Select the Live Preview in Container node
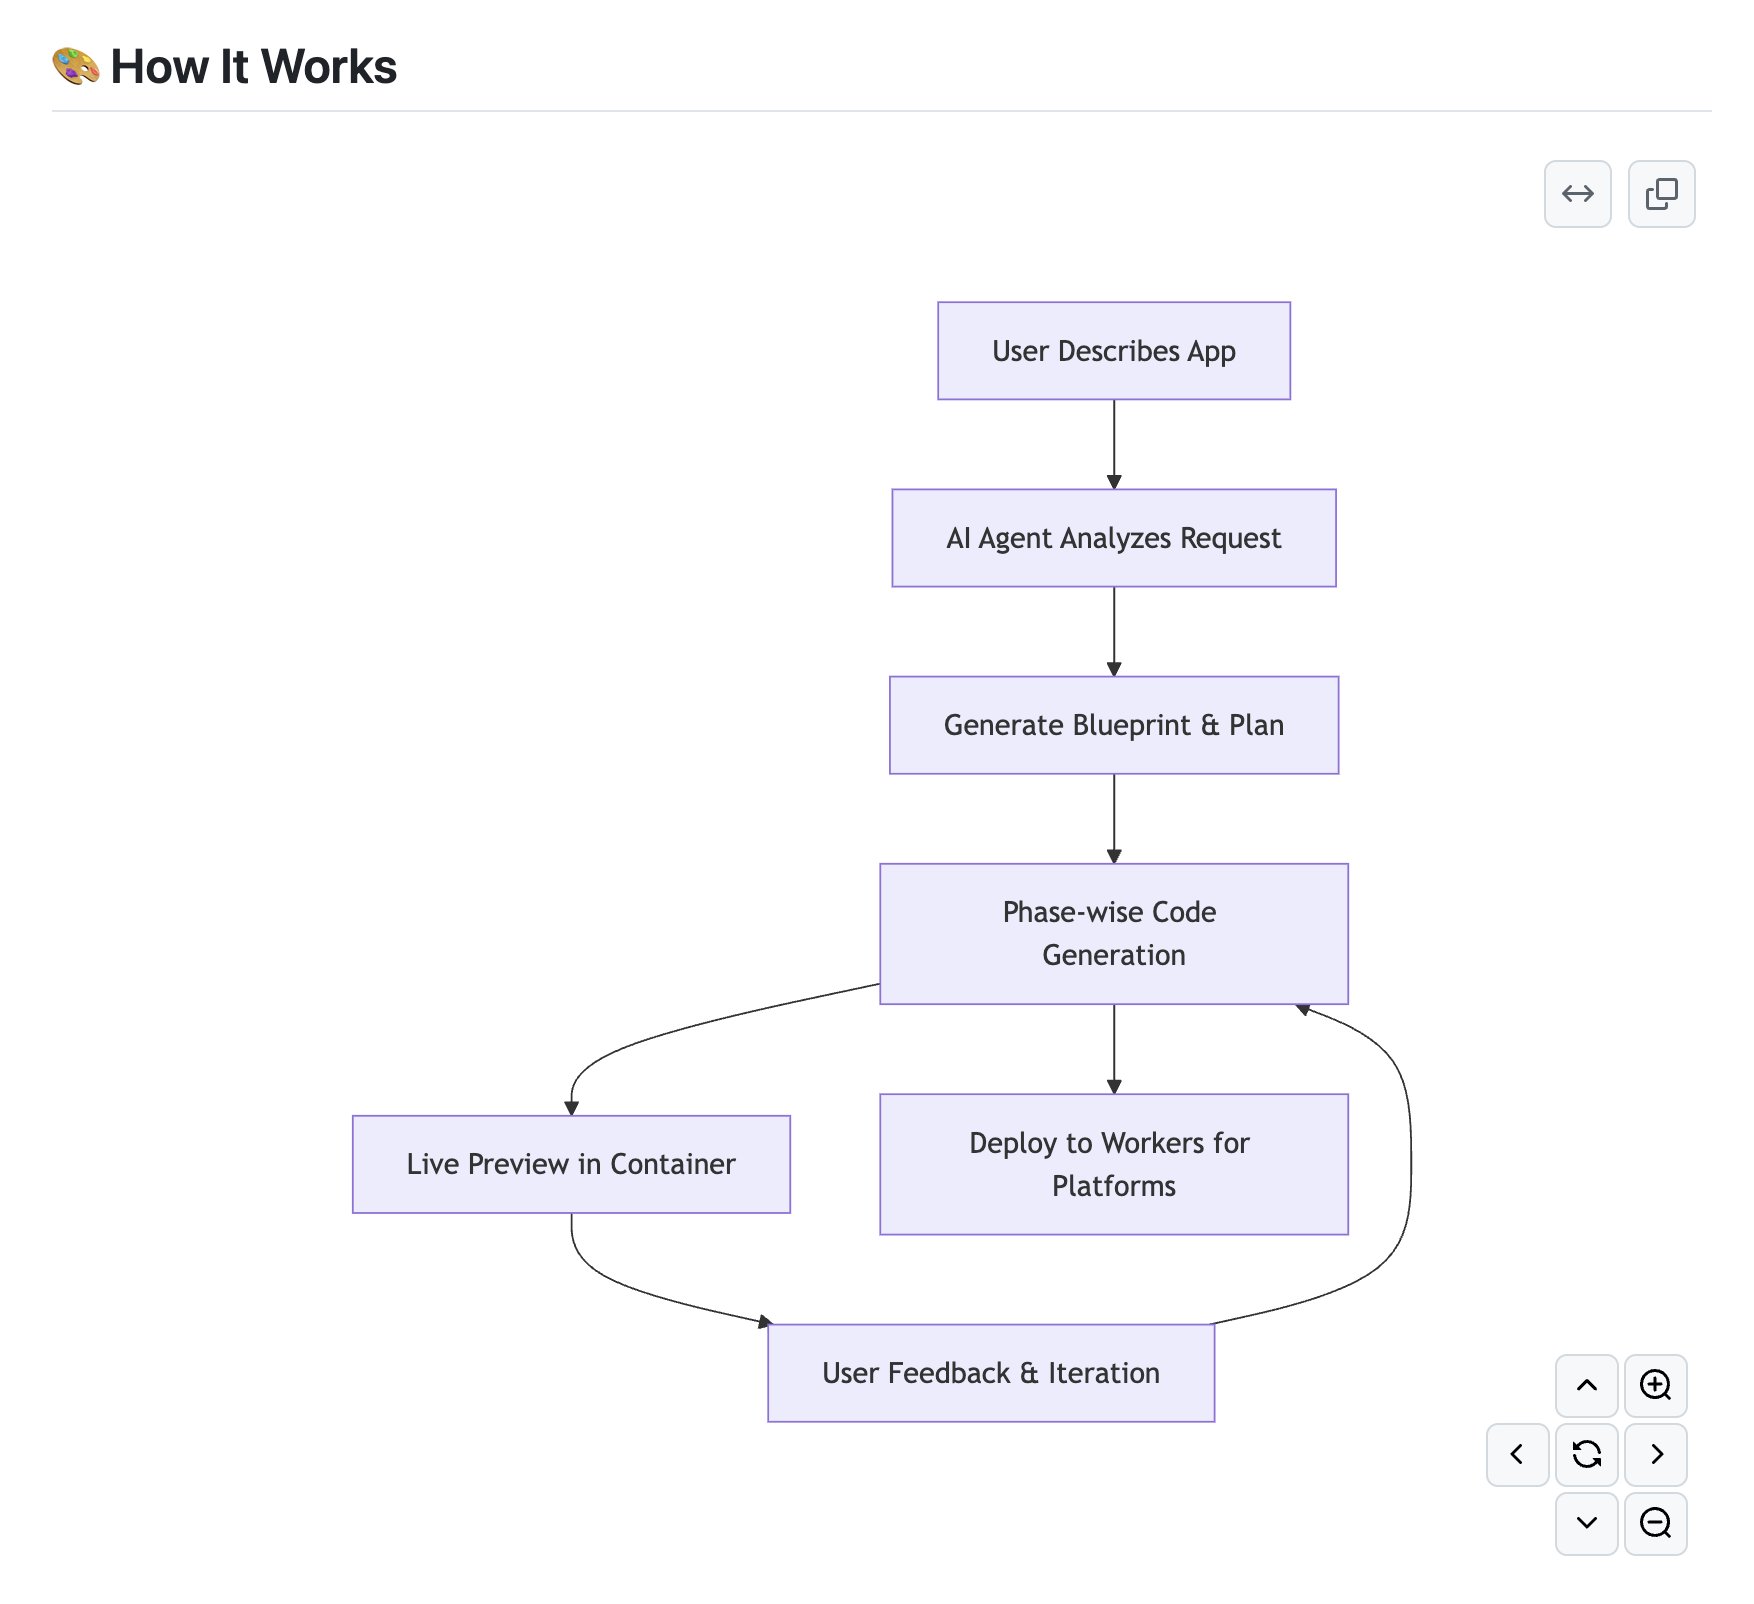The height and width of the screenshot is (1604, 1754). coord(571,1164)
